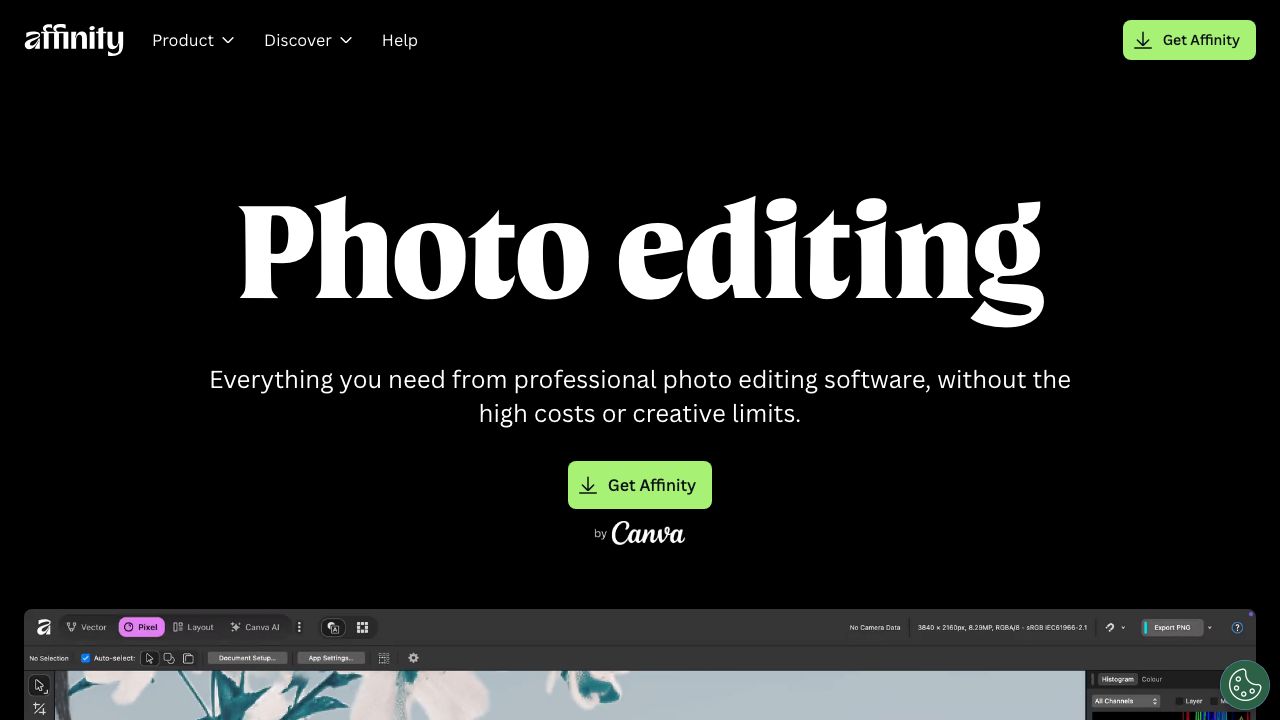
Task: Click the text-shape studio icon beside grid icon
Action: (x=334, y=627)
